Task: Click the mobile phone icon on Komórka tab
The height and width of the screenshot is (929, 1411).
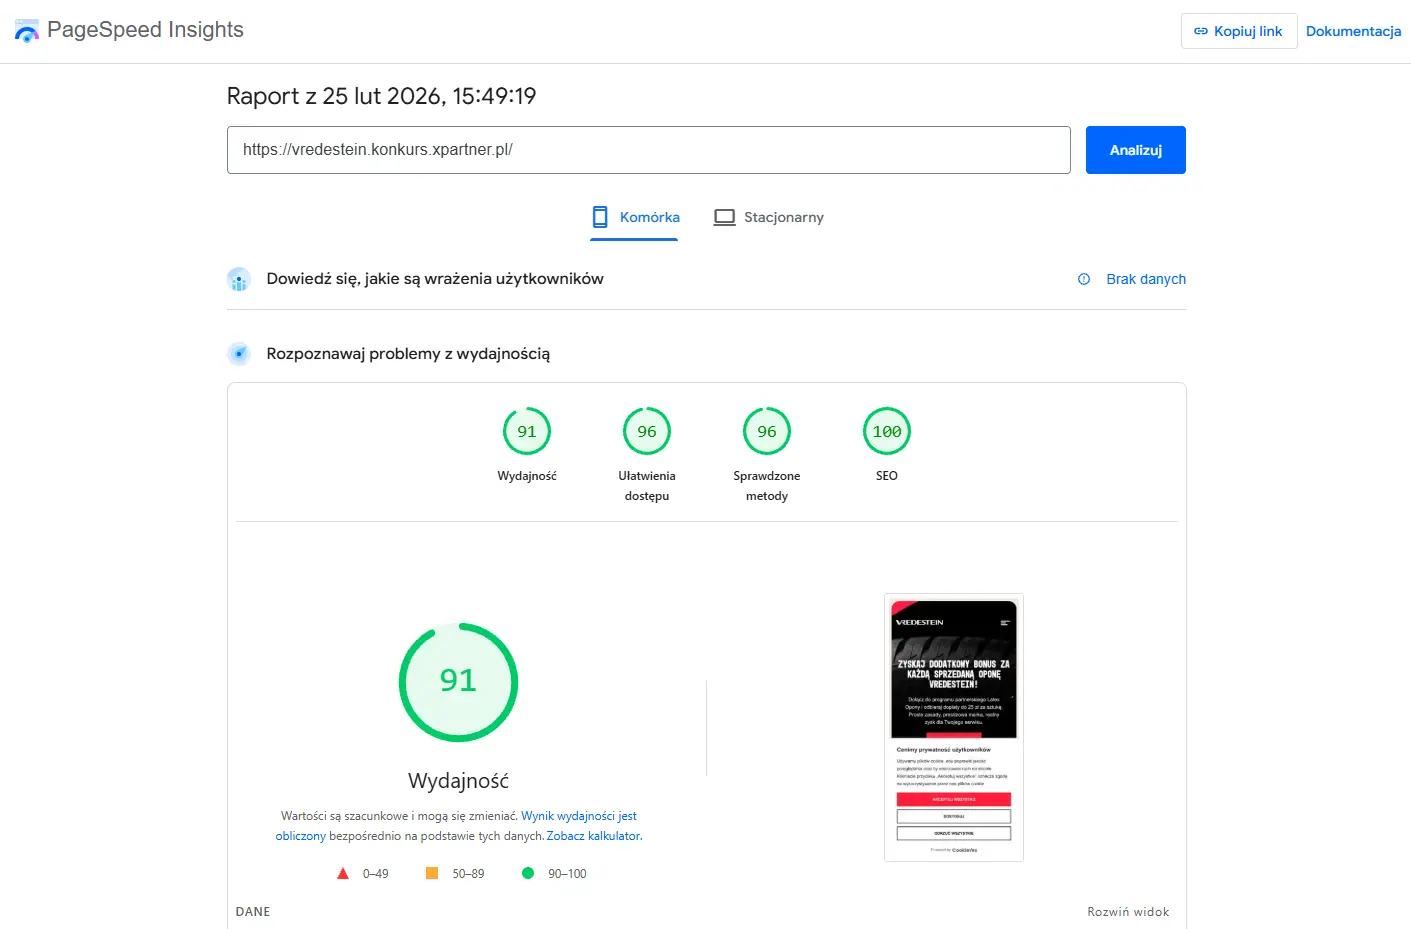Action: [600, 217]
